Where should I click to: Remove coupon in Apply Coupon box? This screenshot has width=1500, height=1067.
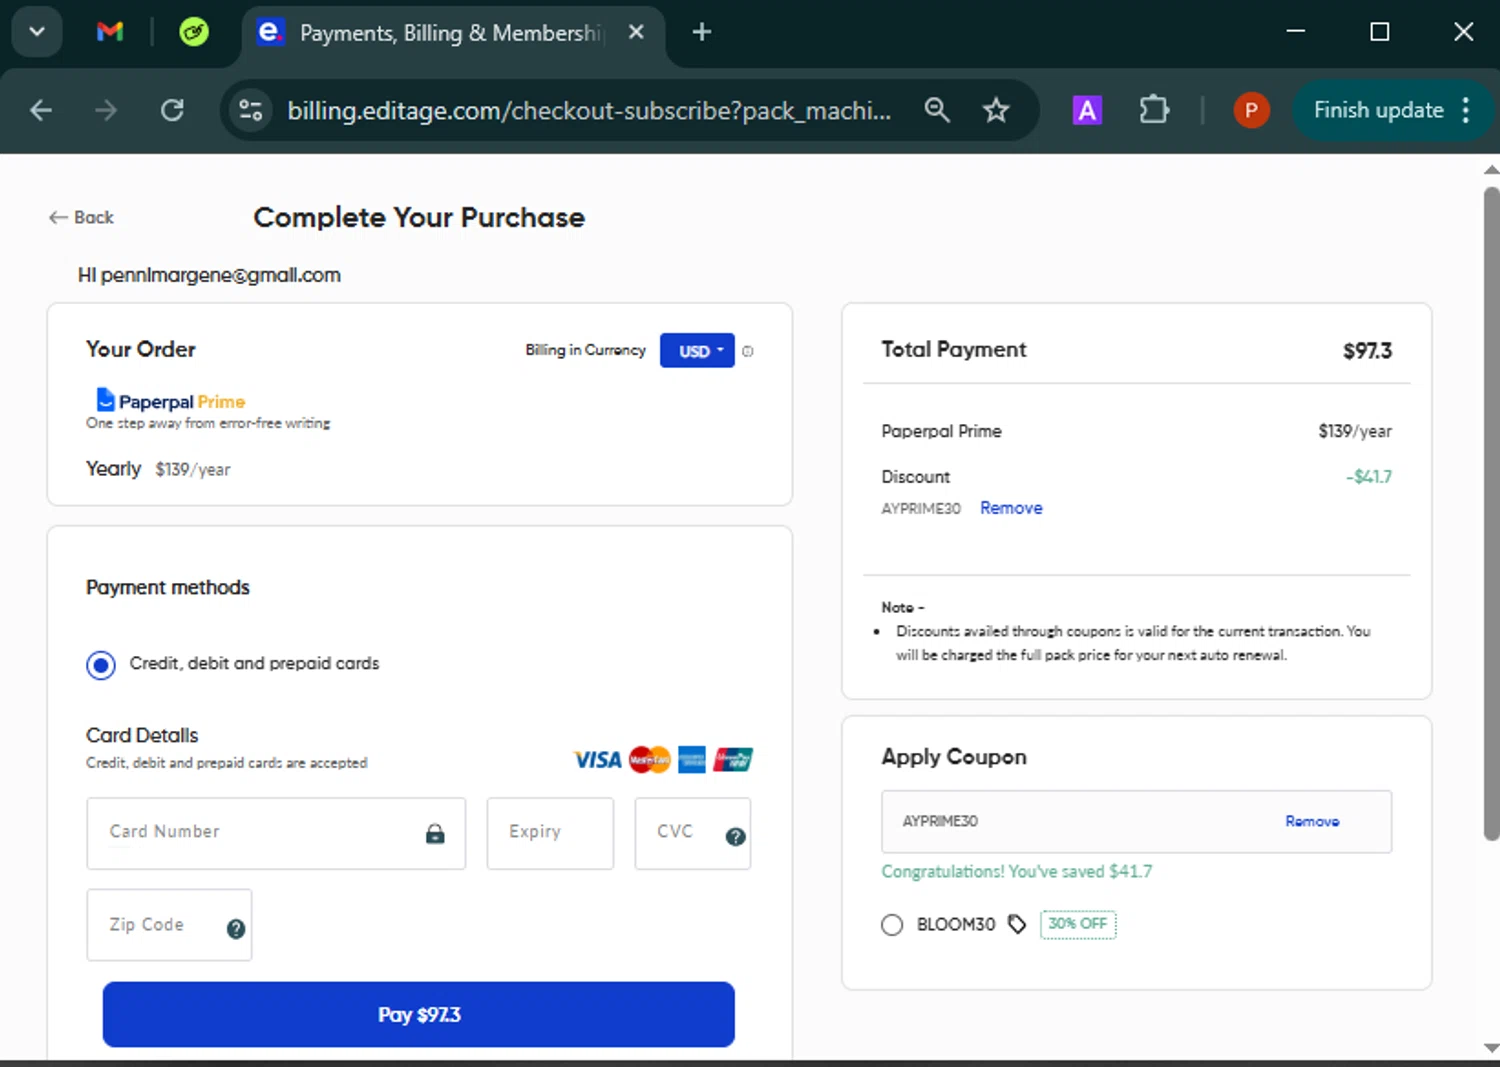point(1312,821)
